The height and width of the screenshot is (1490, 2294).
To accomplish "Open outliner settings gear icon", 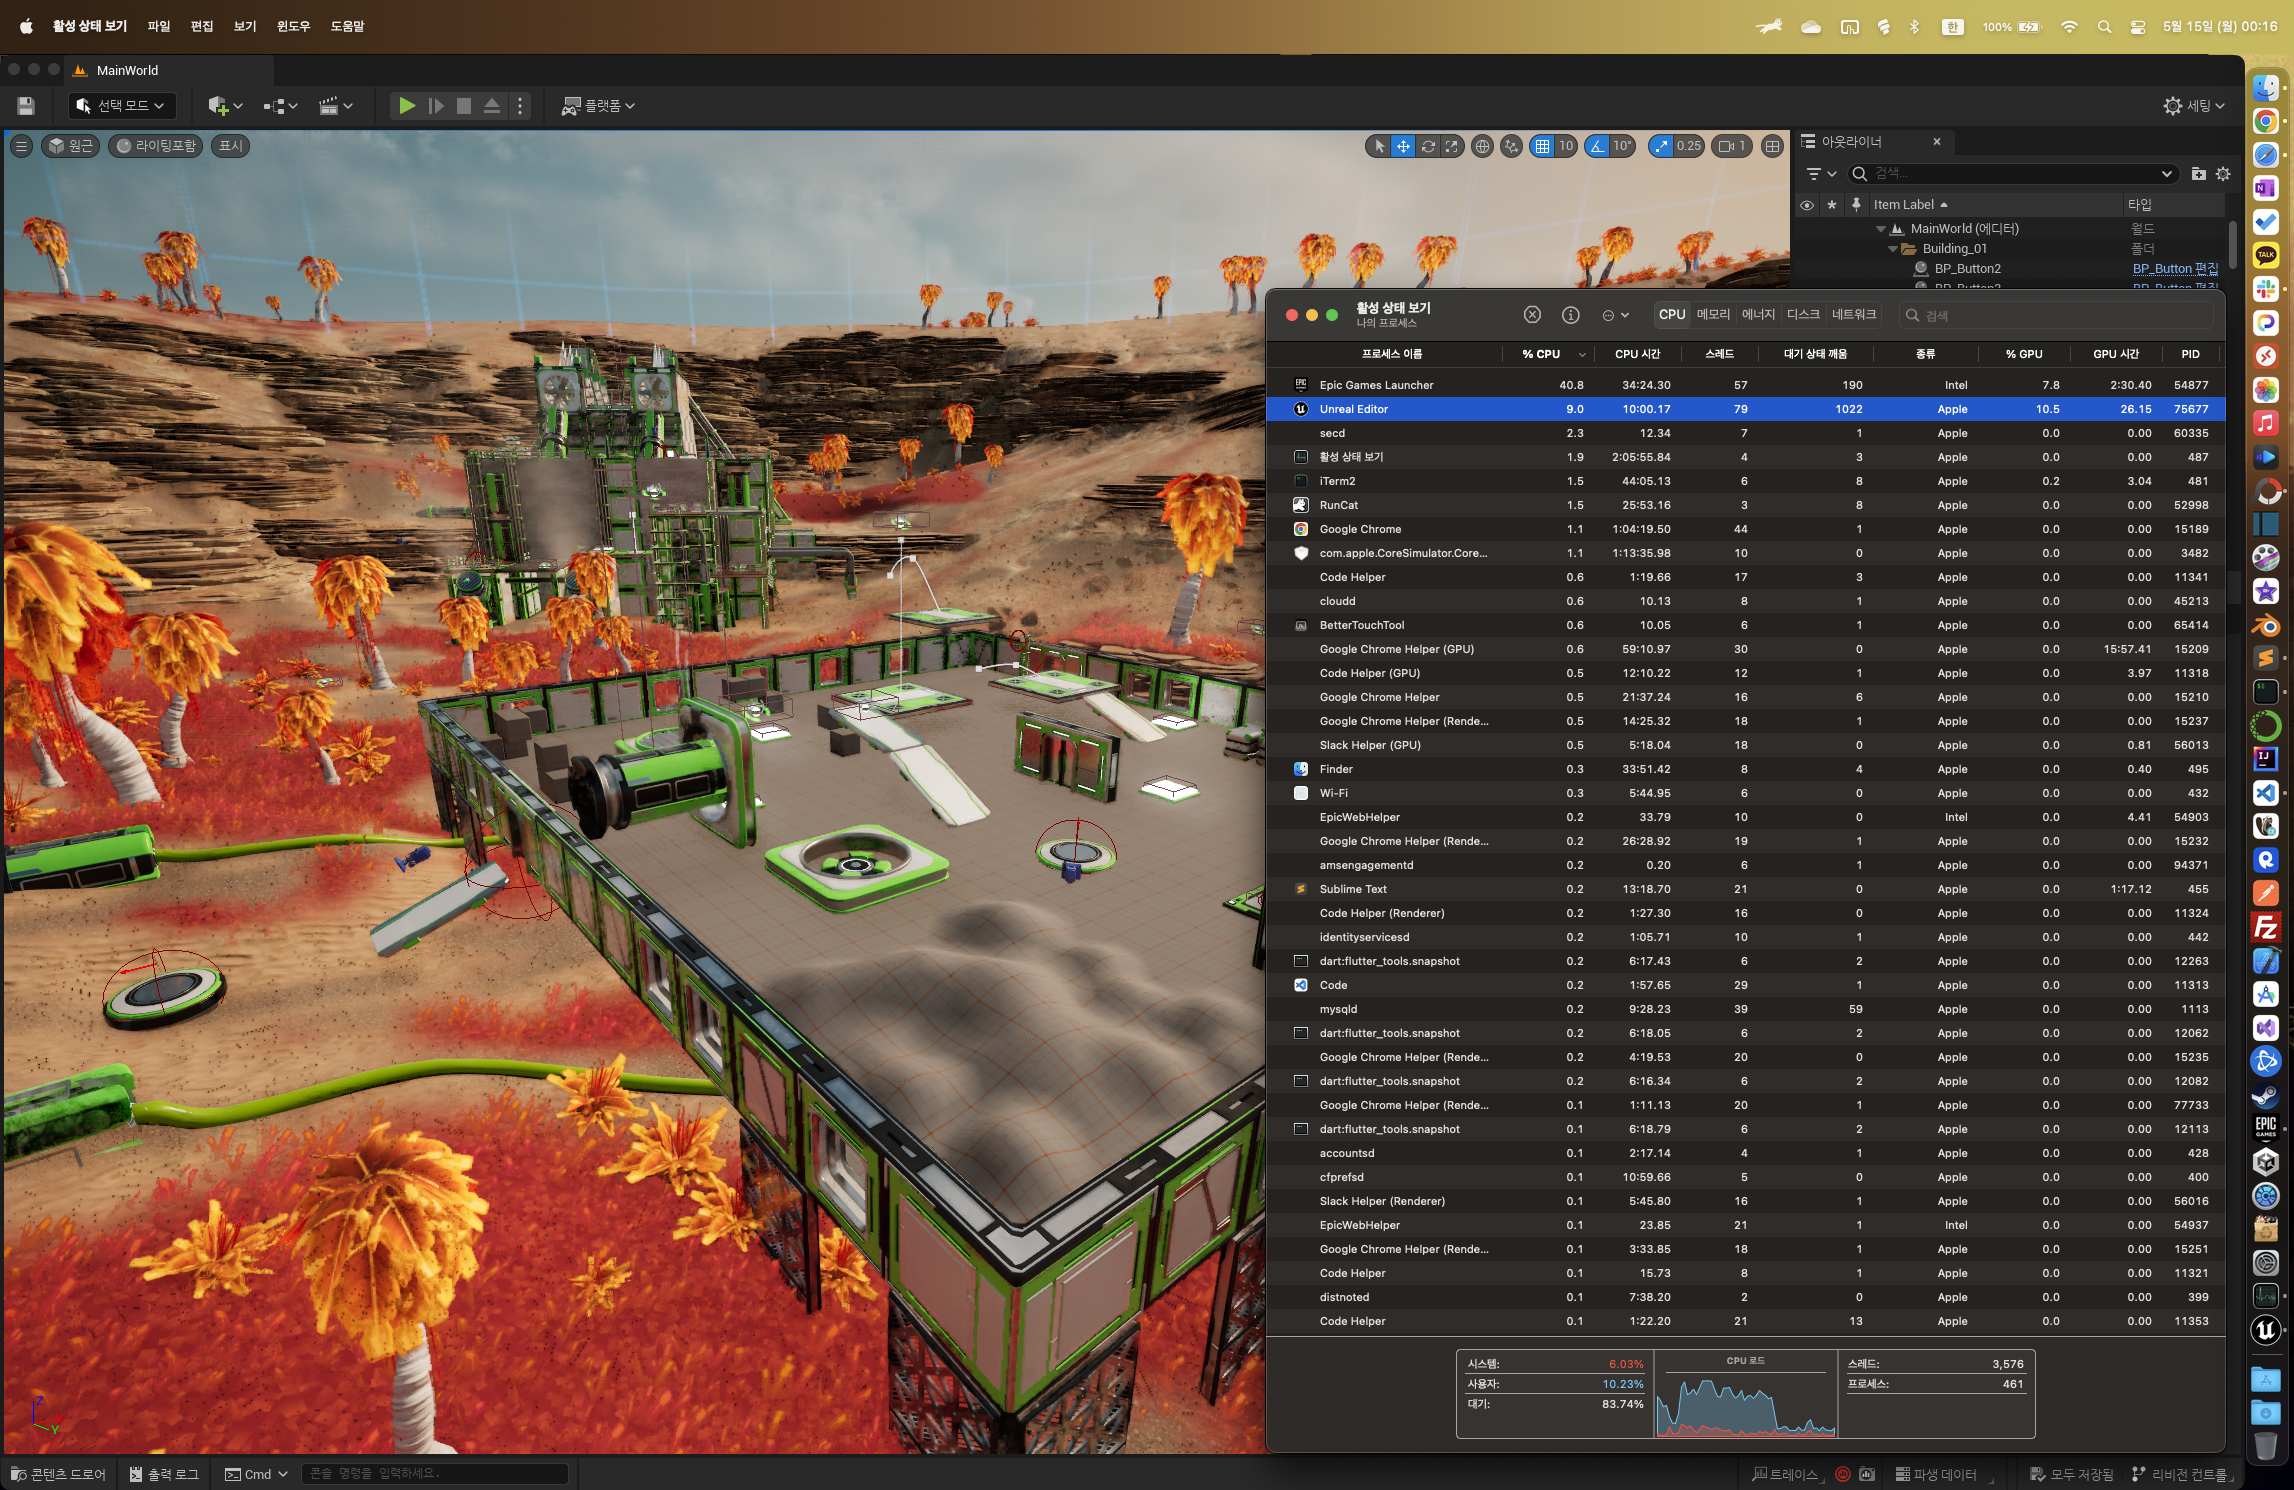I will pyautogui.click(x=2223, y=174).
